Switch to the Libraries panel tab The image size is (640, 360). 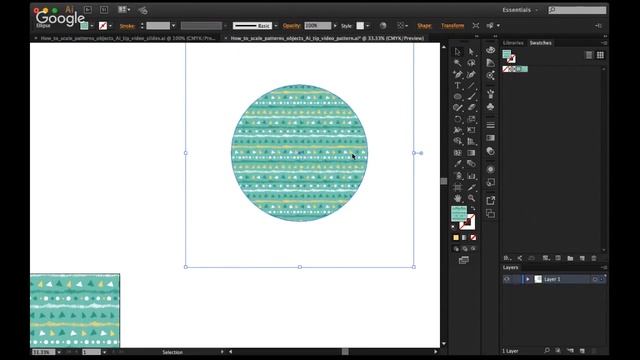(513, 43)
